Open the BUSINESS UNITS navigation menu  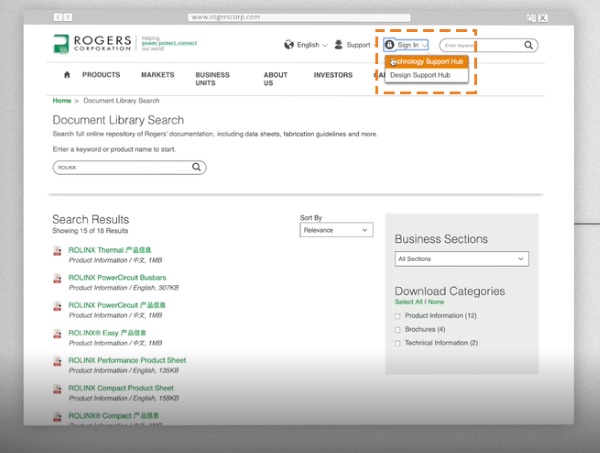point(212,79)
